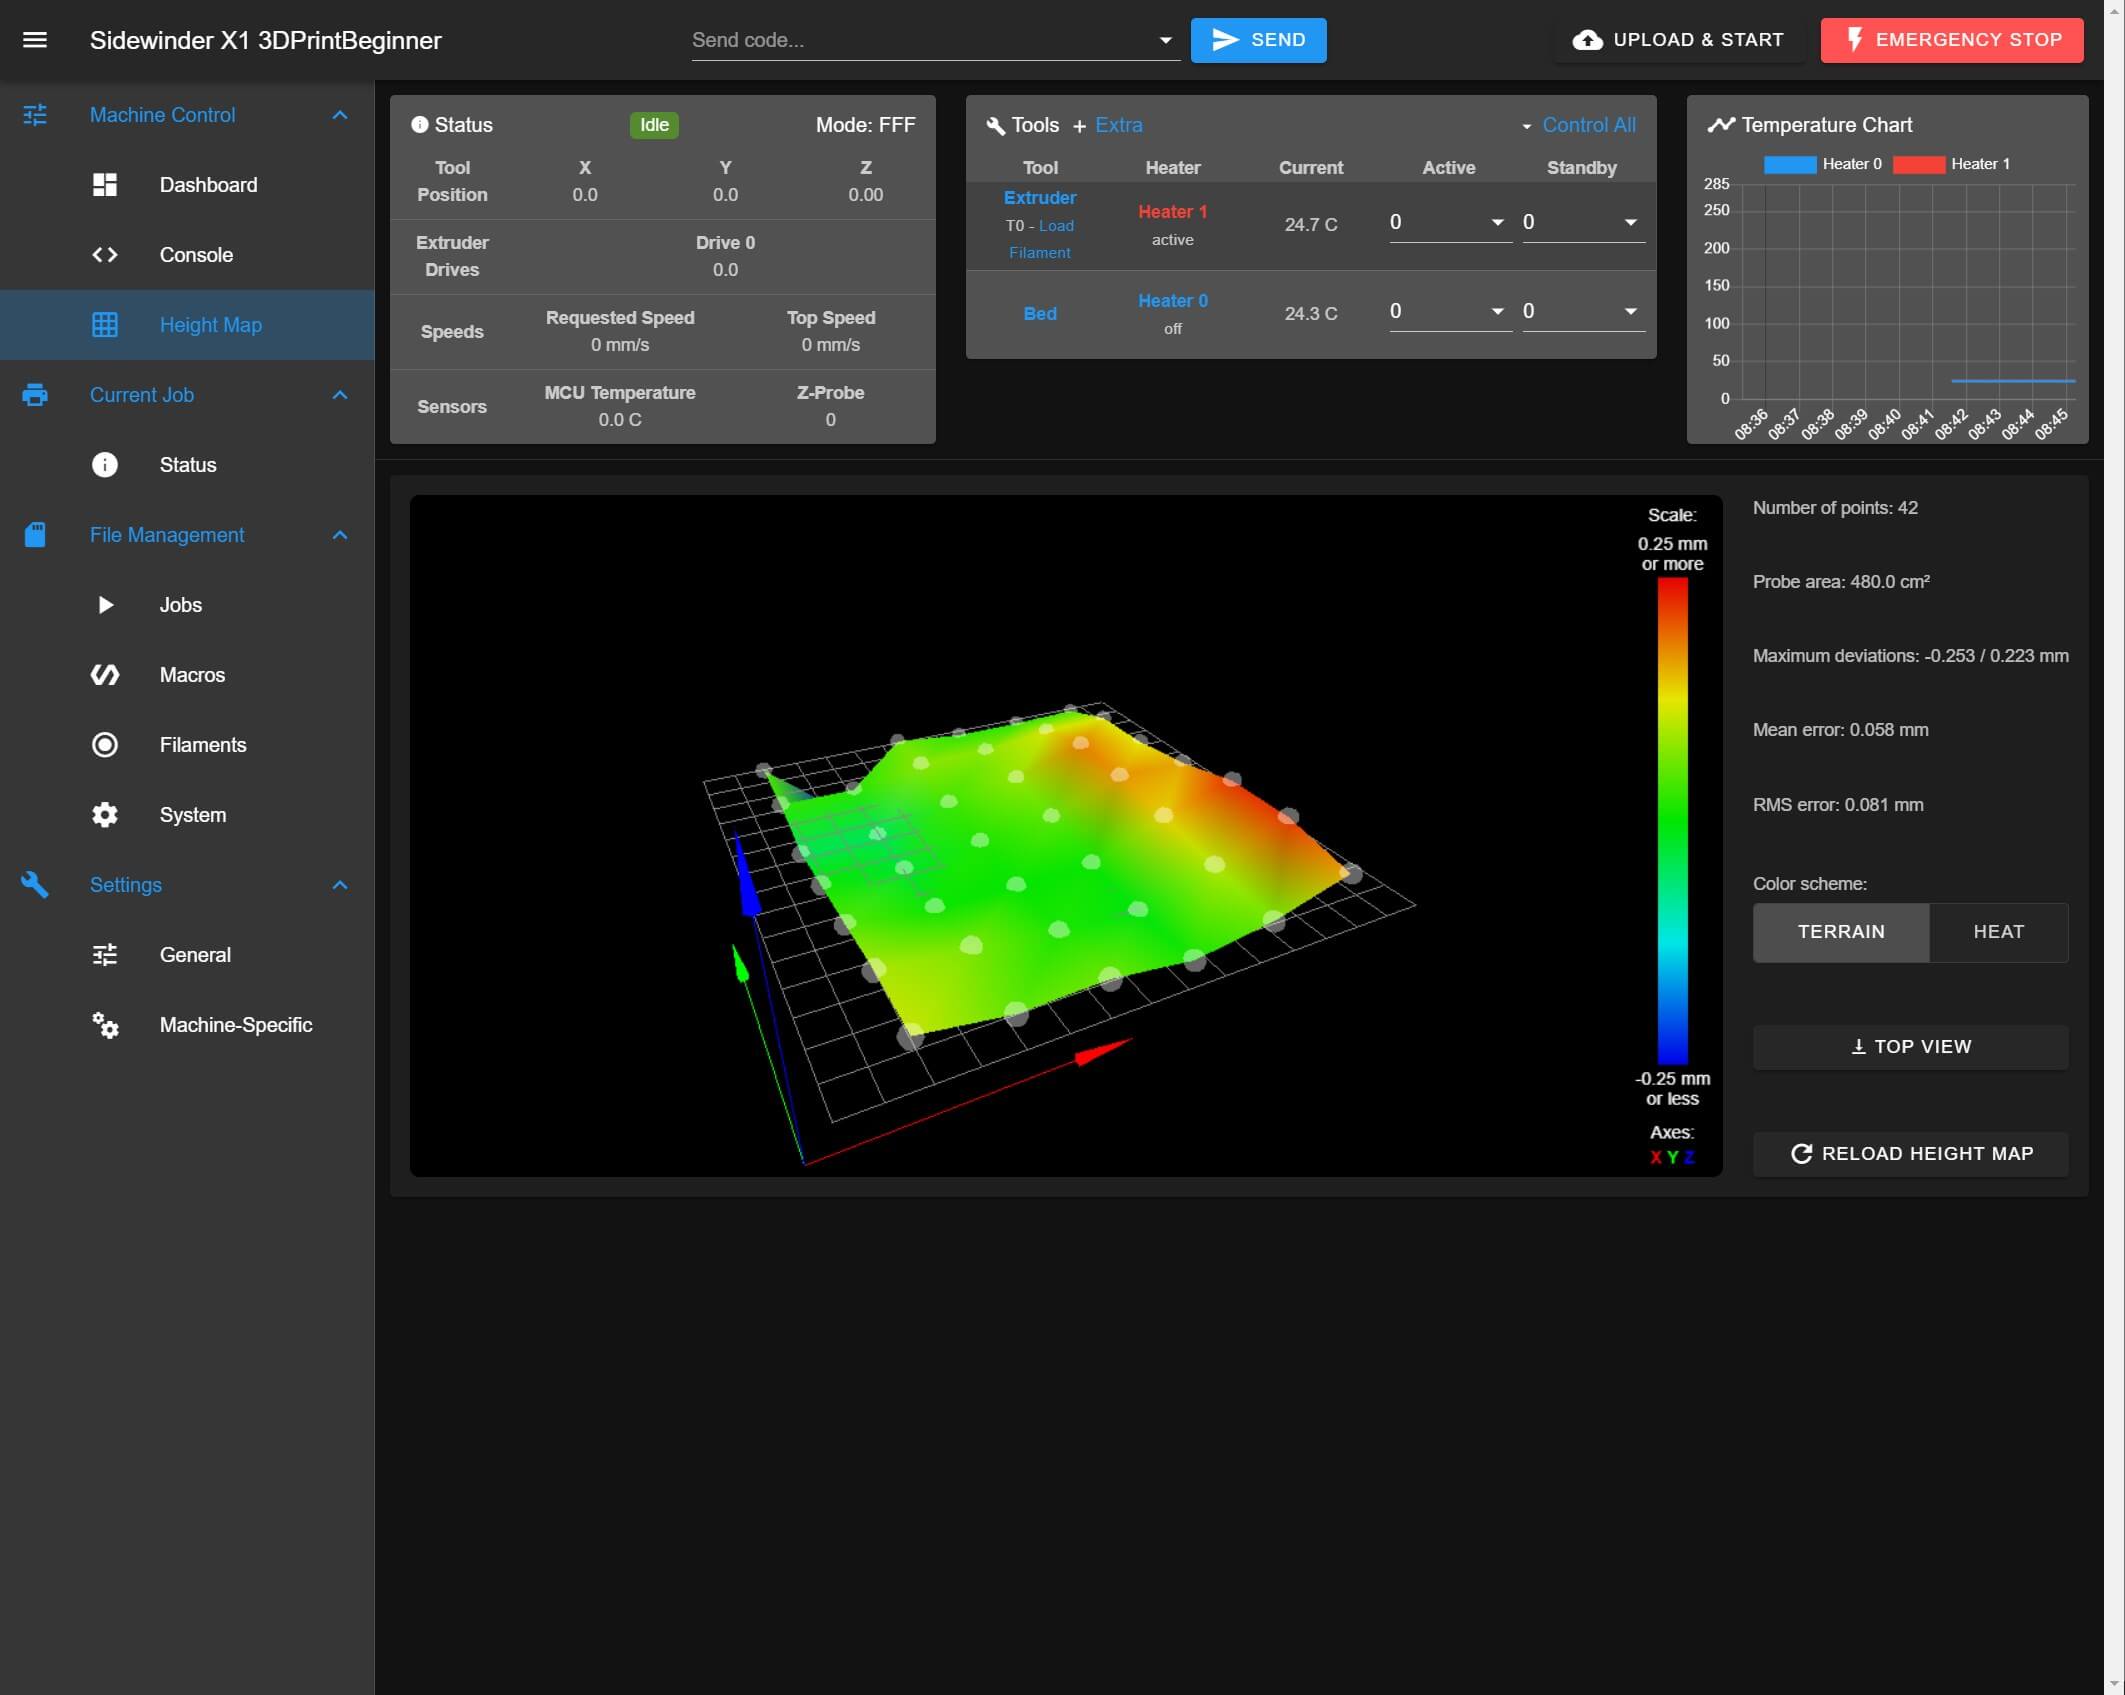Click Reload Height Map button

point(1910,1154)
